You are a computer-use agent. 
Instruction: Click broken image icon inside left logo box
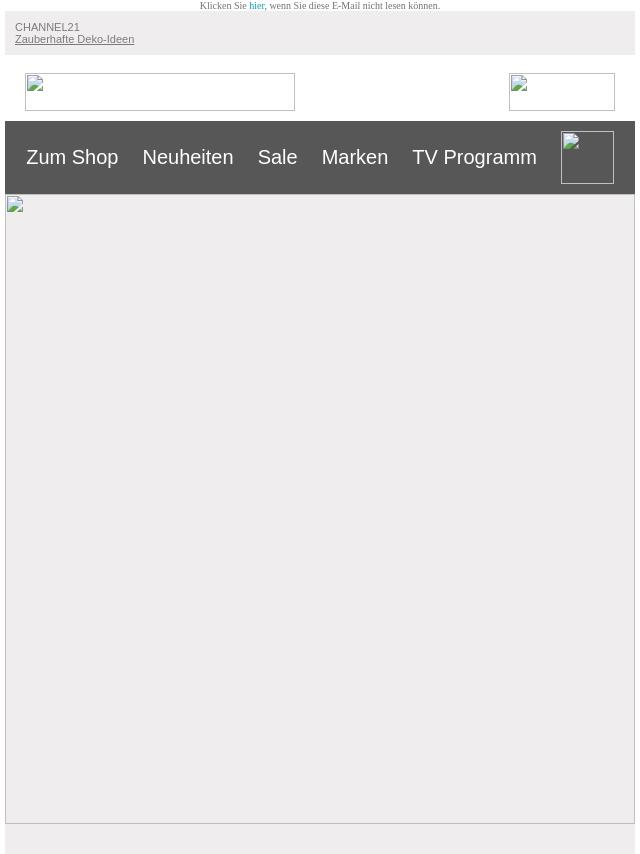35,83
